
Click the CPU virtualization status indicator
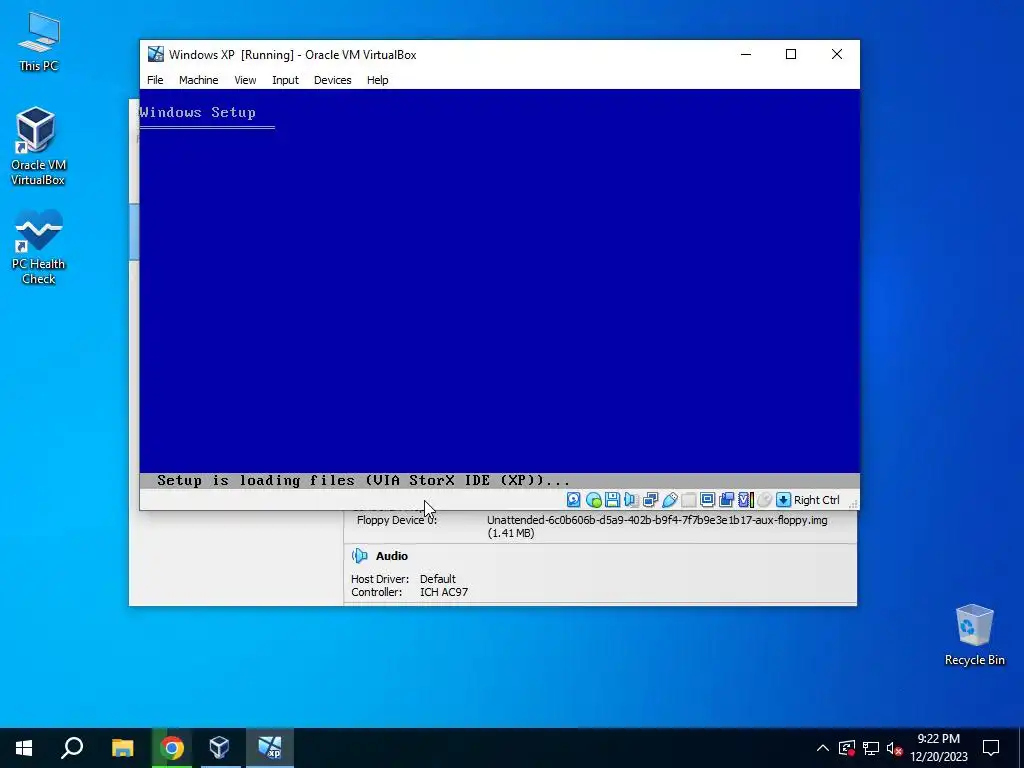click(745, 500)
